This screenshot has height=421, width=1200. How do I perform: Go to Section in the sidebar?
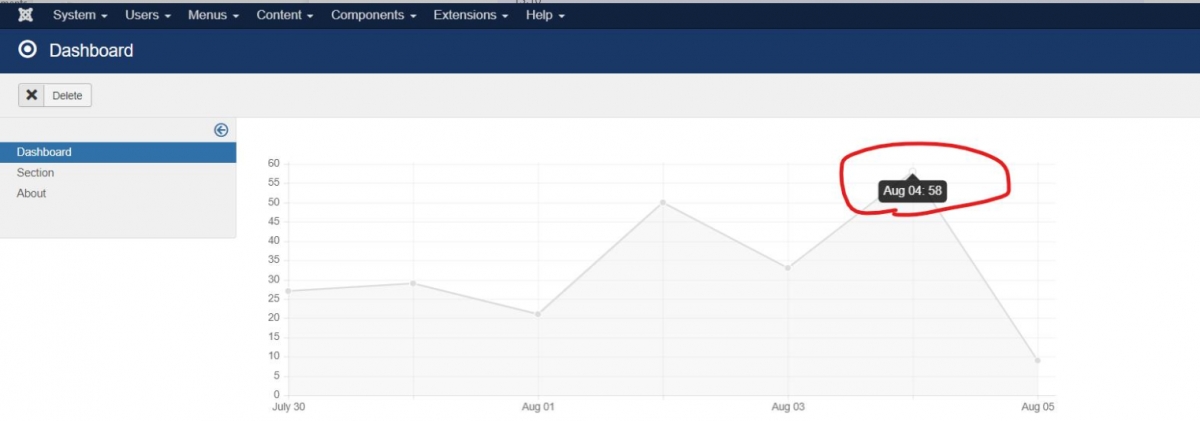click(x=36, y=173)
